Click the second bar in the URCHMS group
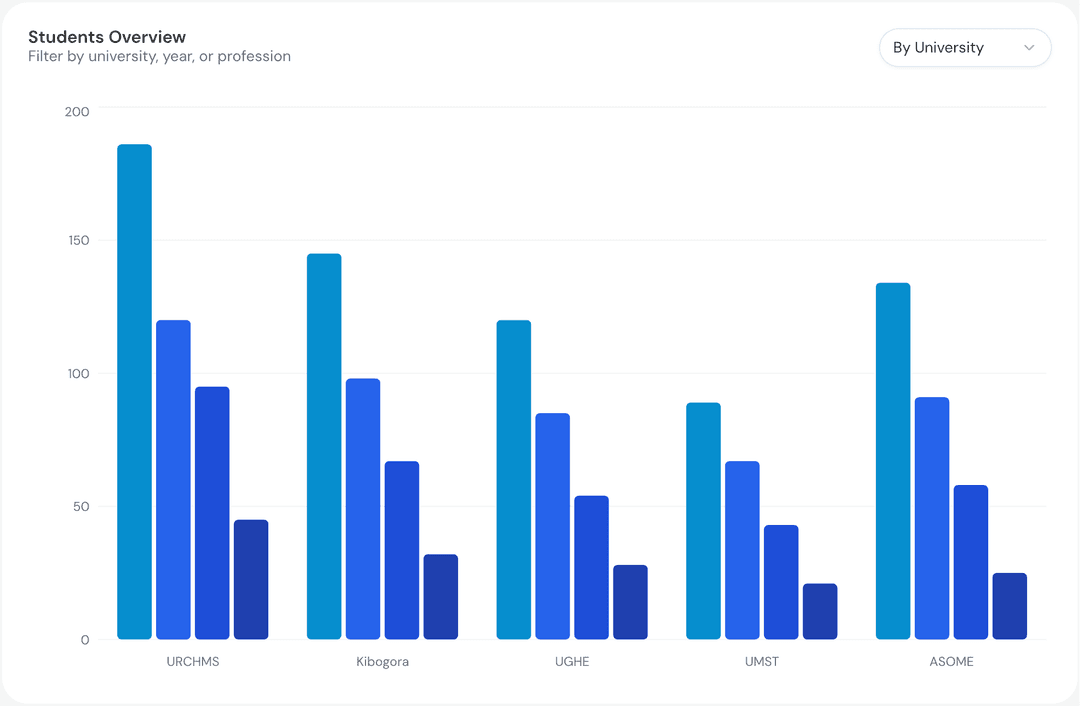This screenshot has width=1080, height=706. [x=173, y=479]
